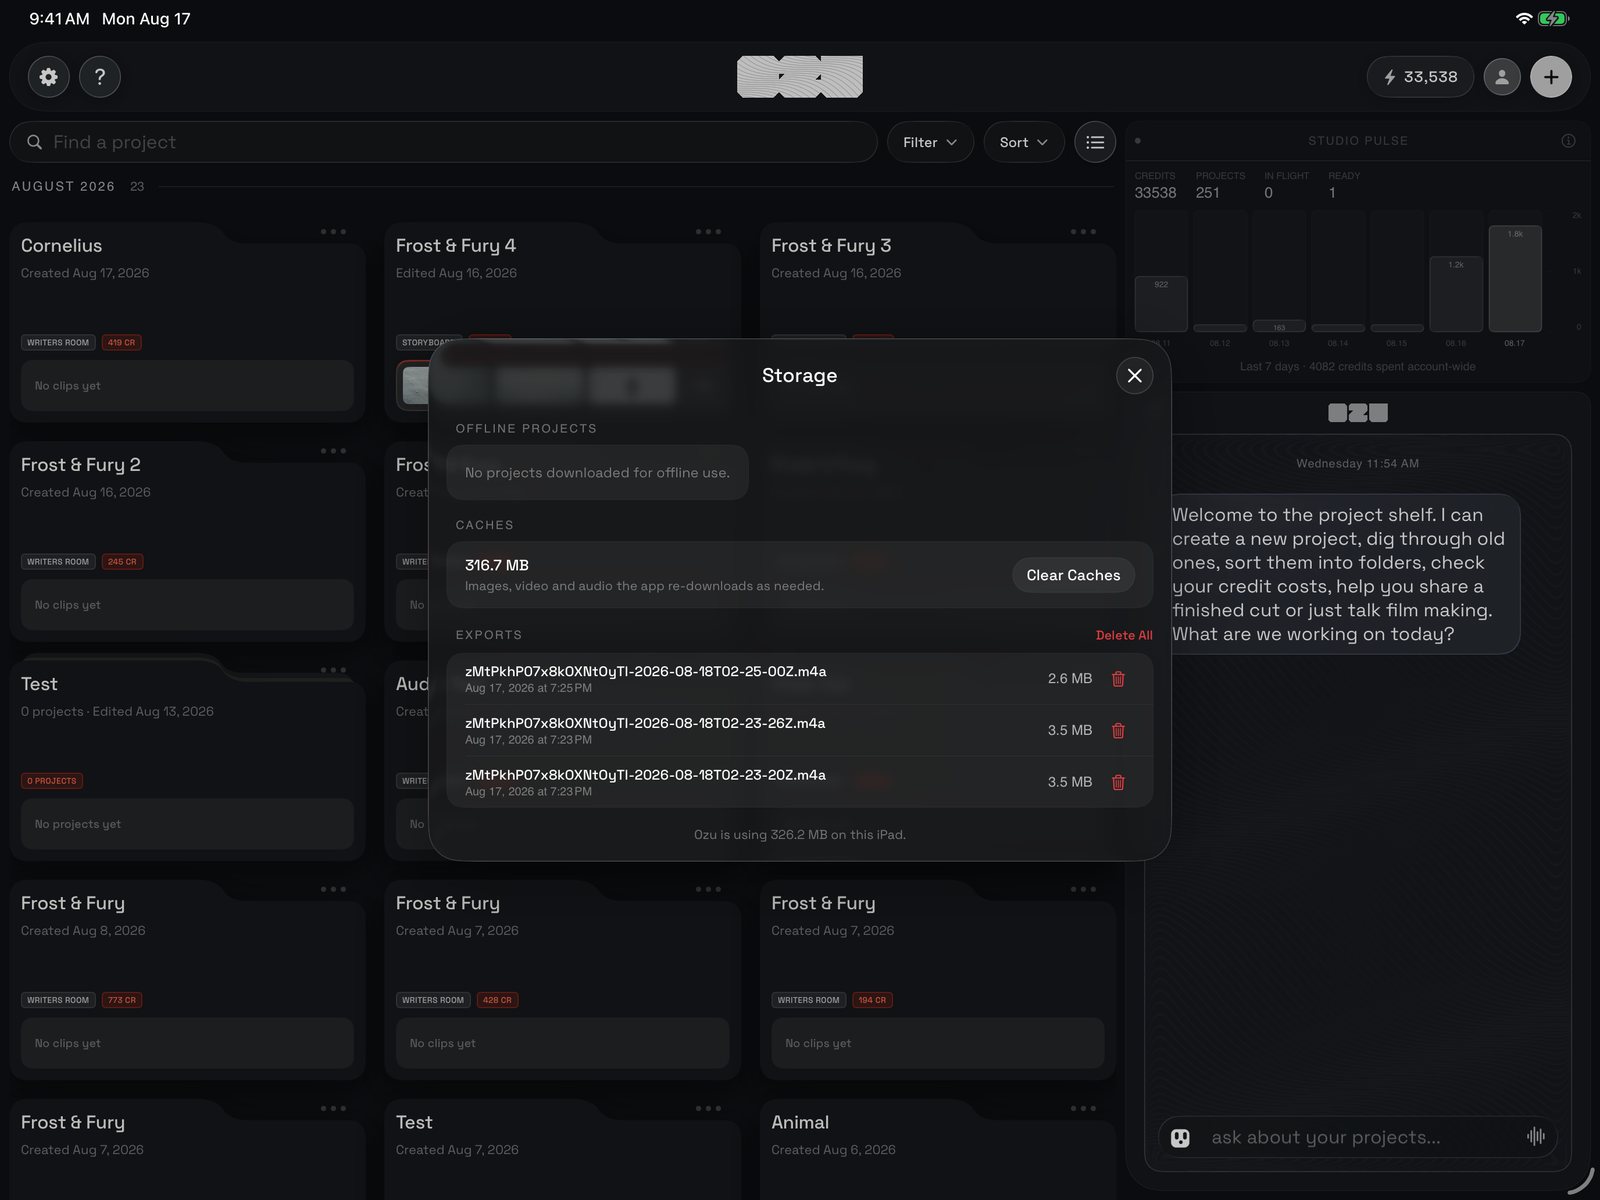Switch to list view layout icon
1600x1200 pixels.
(x=1095, y=142)
